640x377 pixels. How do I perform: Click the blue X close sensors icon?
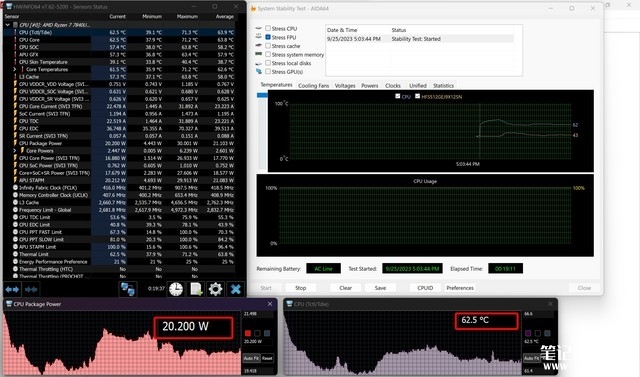(236, 289)
